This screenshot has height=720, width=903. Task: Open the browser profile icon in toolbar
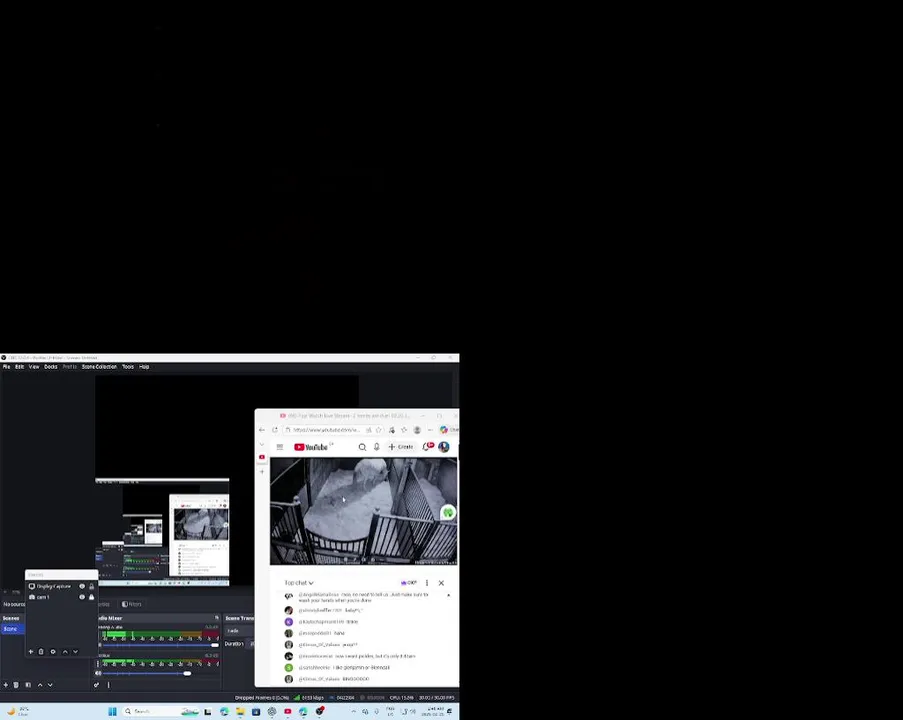(417, 430)
